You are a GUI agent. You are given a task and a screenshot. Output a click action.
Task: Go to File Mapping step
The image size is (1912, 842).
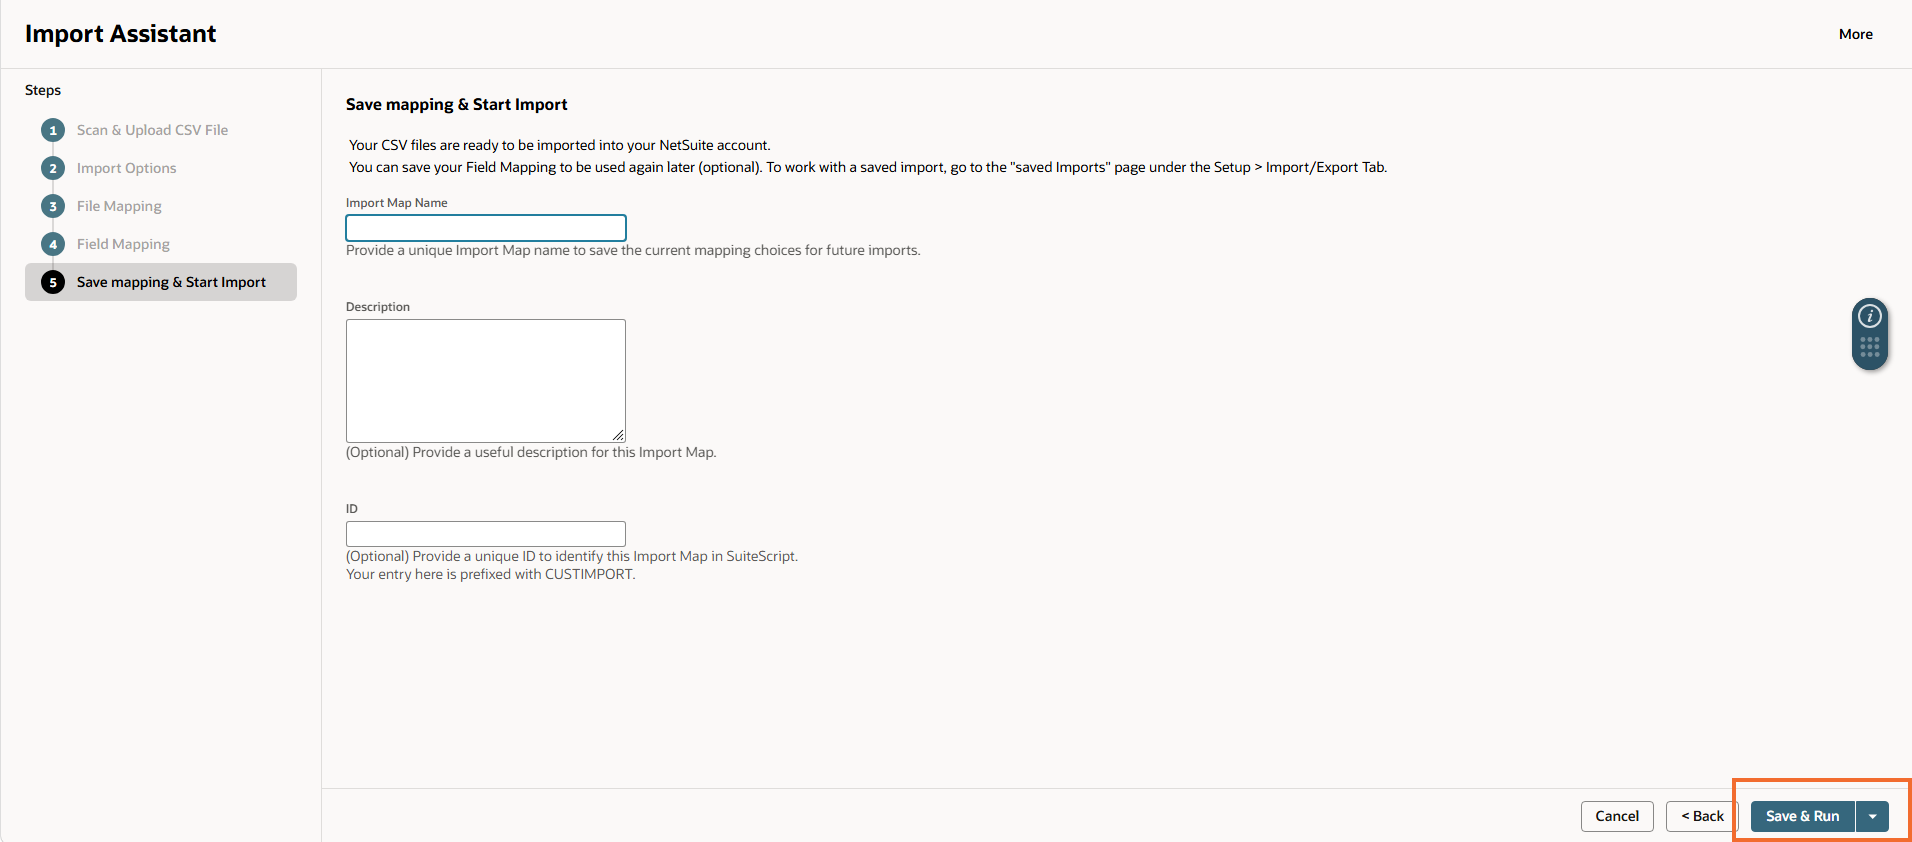coord(119,206)
